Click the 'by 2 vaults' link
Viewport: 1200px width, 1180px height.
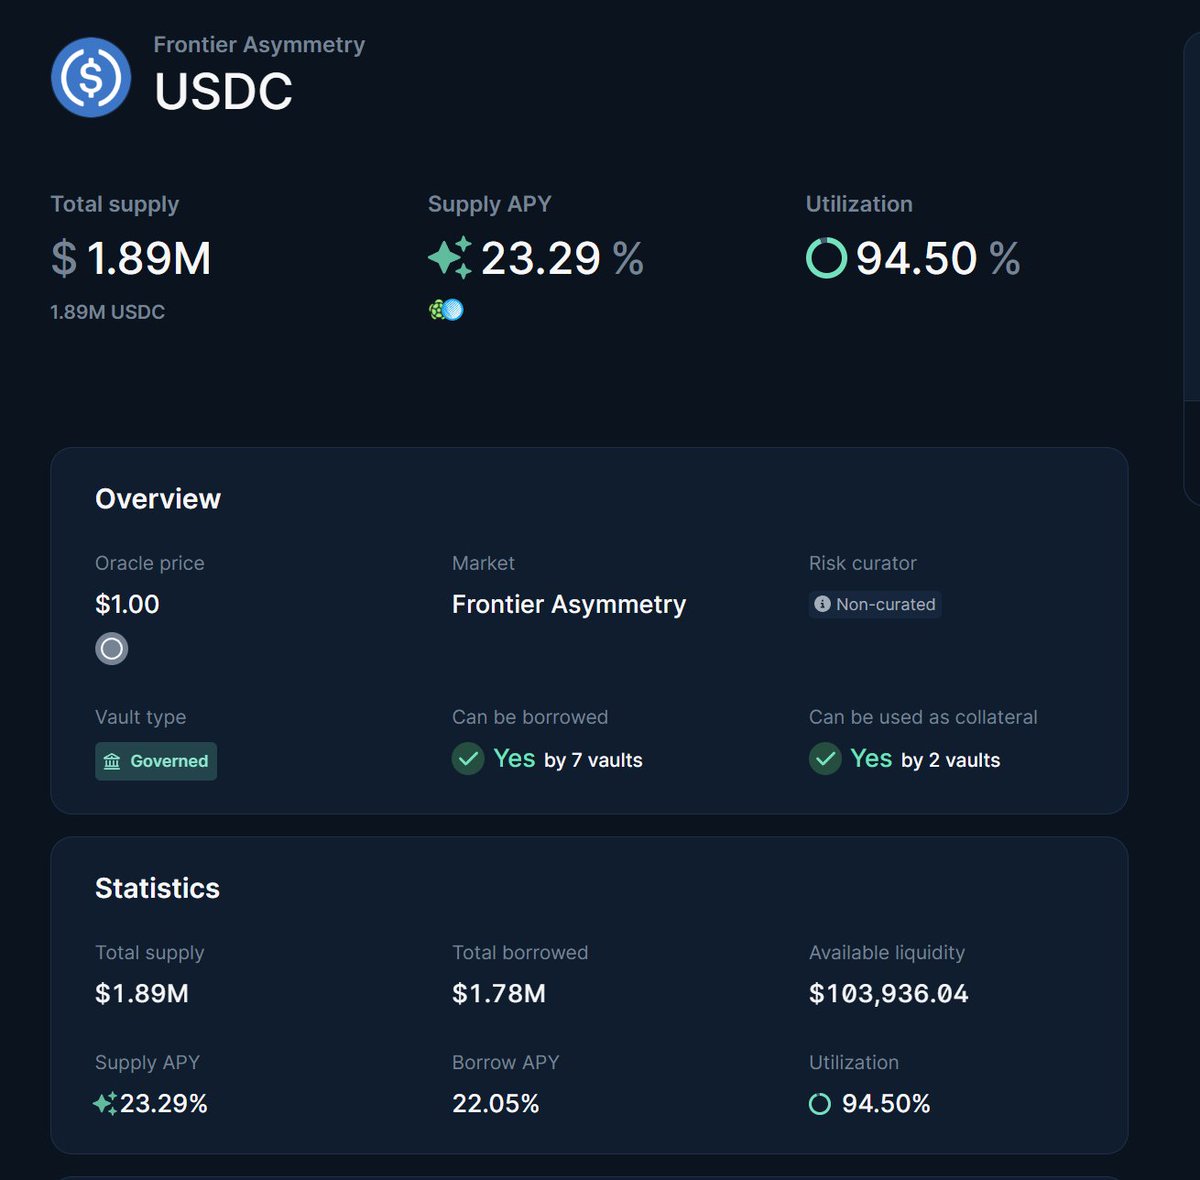(950, 760)
